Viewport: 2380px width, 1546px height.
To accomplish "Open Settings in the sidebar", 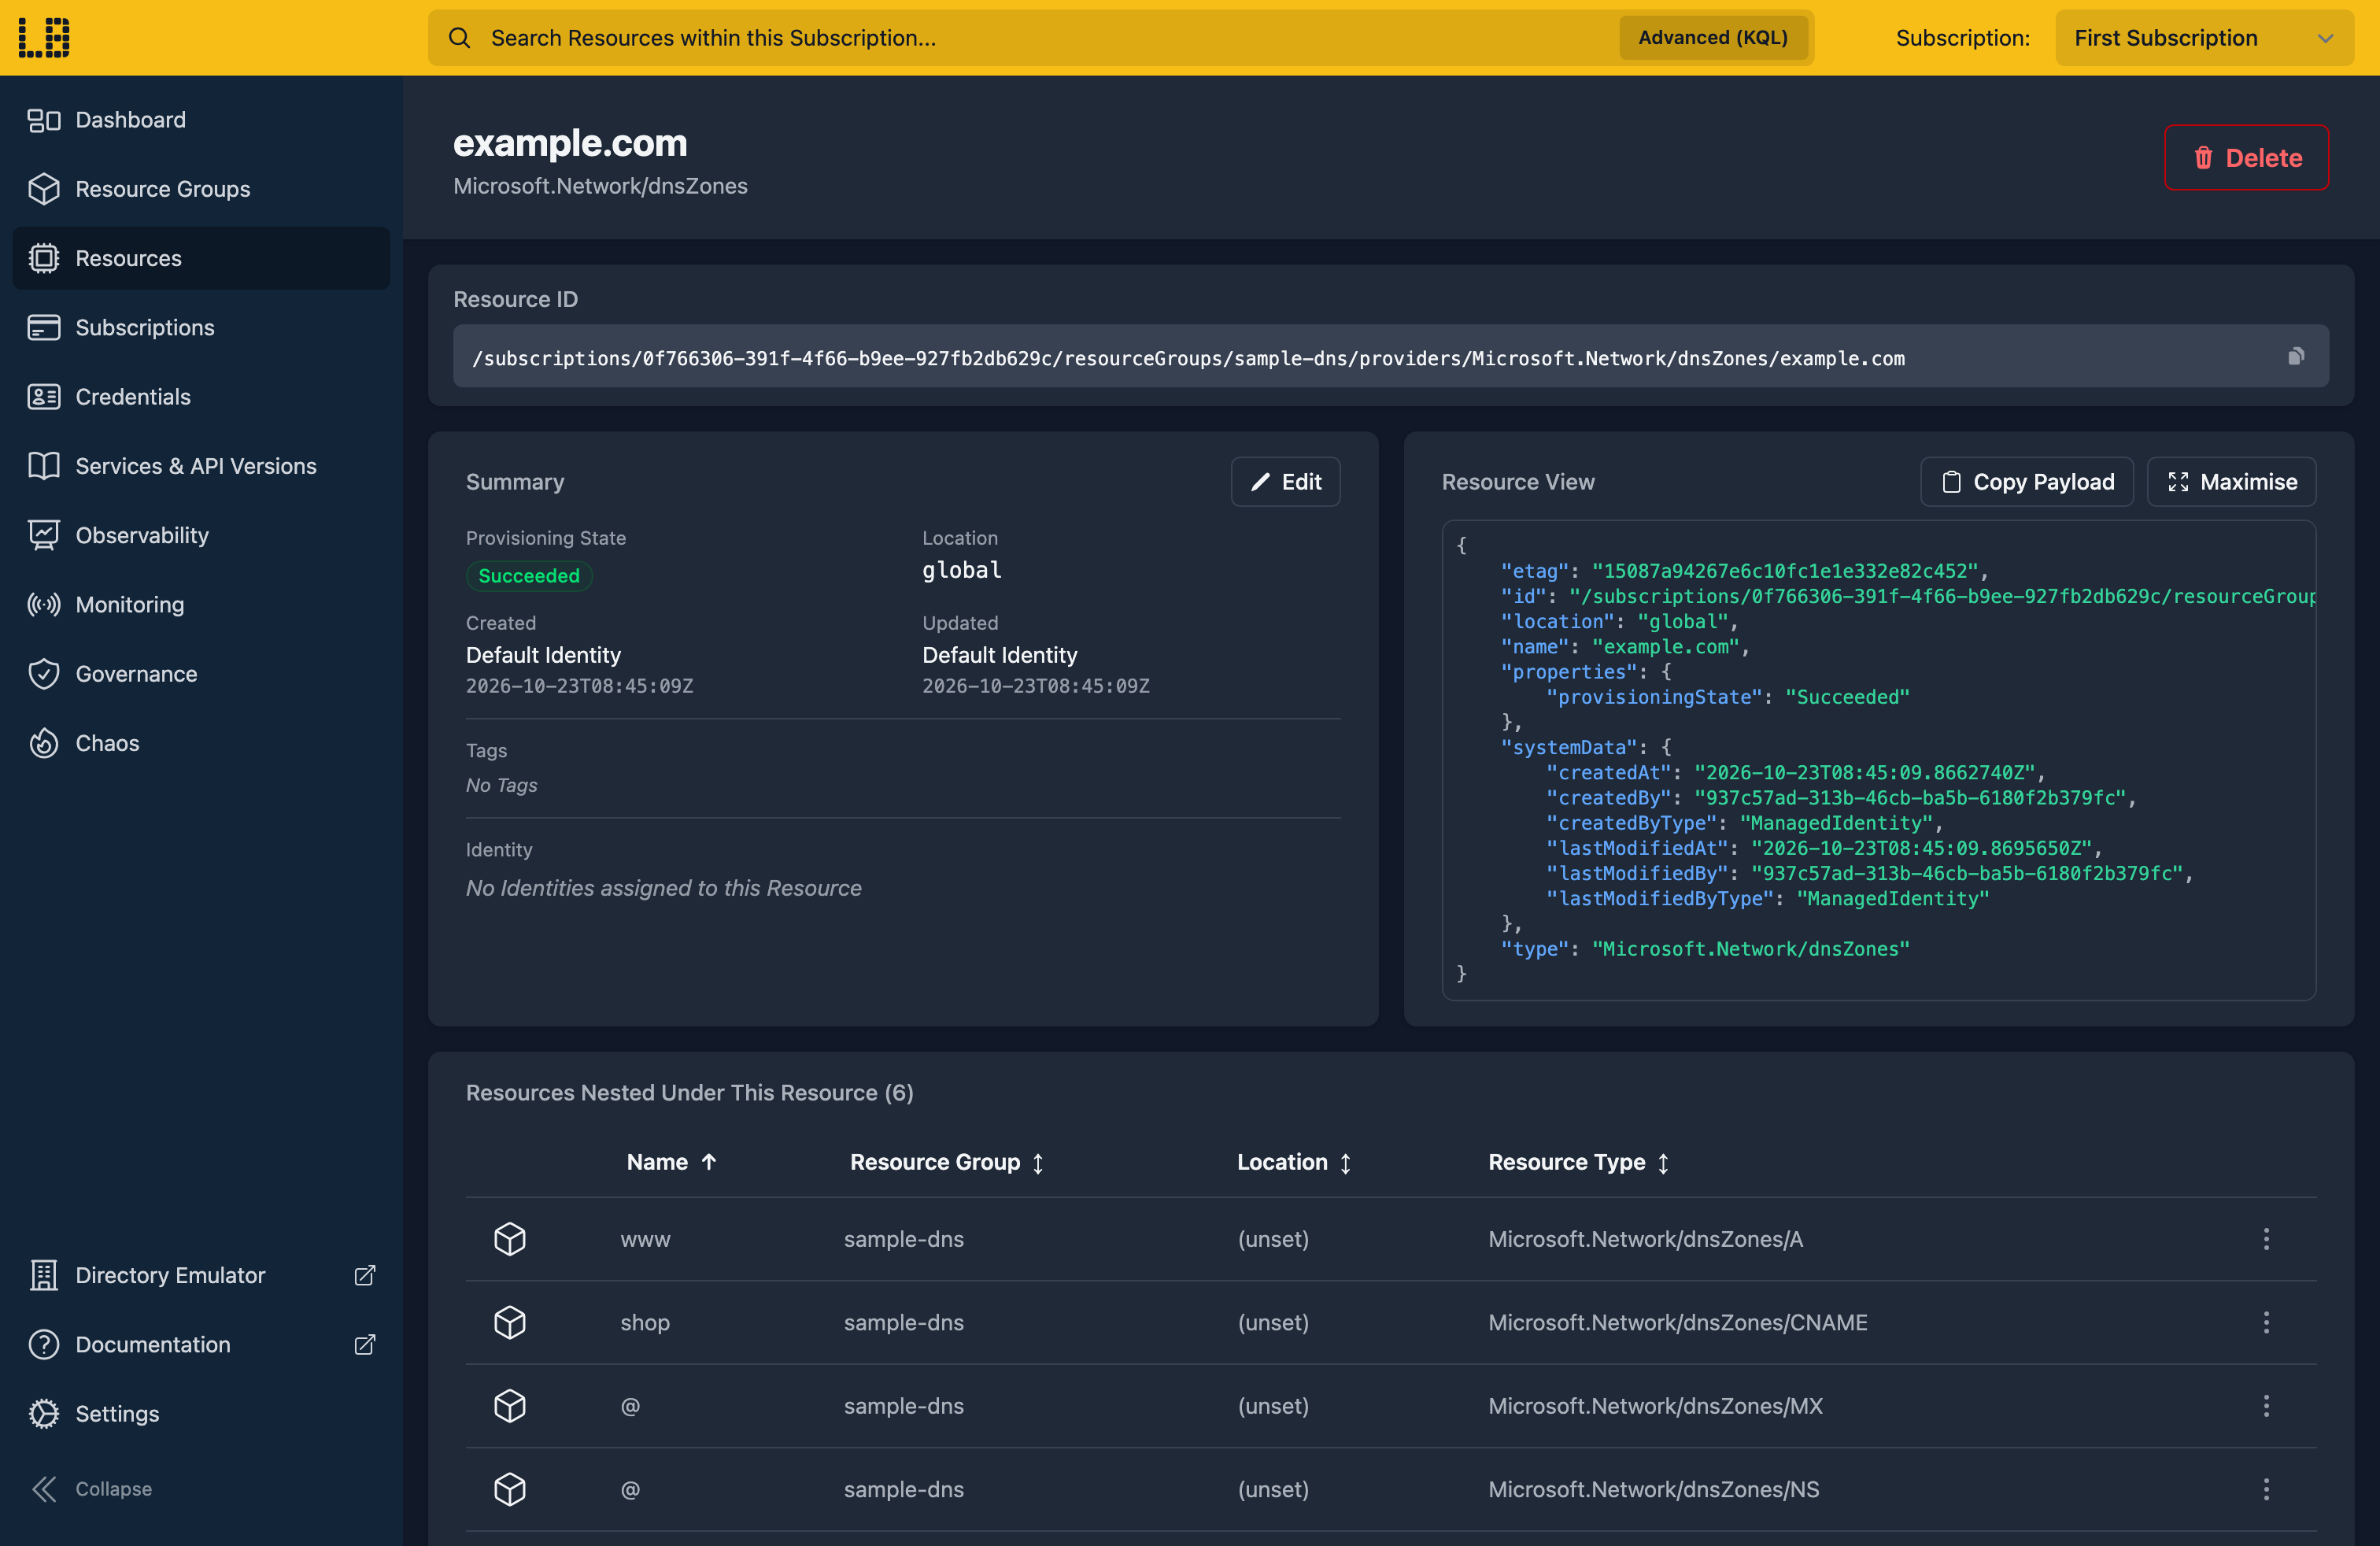I will [201, 1413].
